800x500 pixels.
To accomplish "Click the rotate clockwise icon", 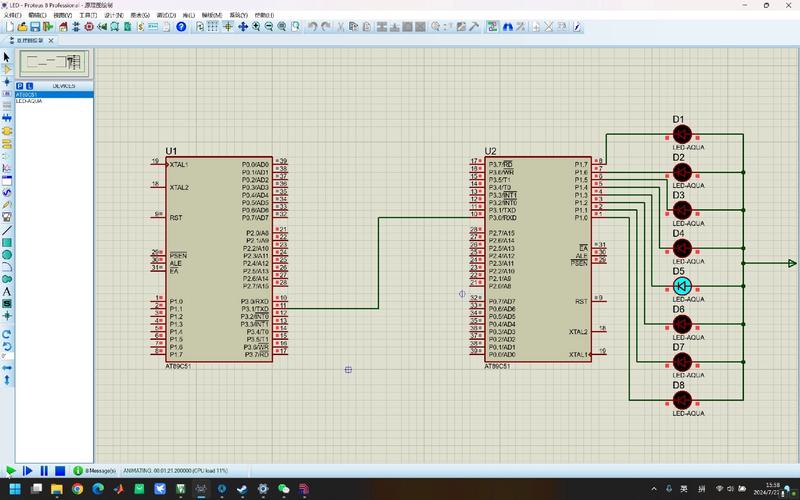I will (7, 333).
